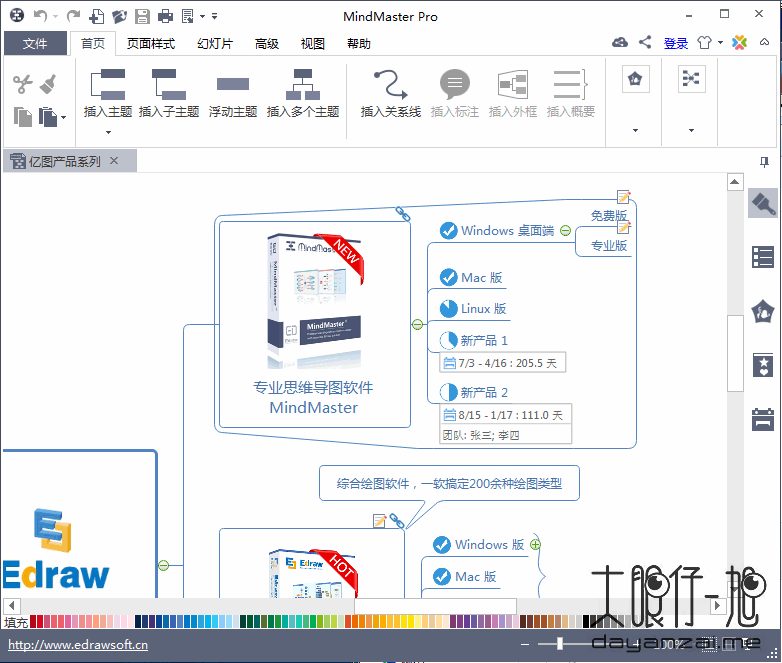782x663 pixels.
Task: Open dropdown under pentagon ribbon button
Action: [635, 130]
